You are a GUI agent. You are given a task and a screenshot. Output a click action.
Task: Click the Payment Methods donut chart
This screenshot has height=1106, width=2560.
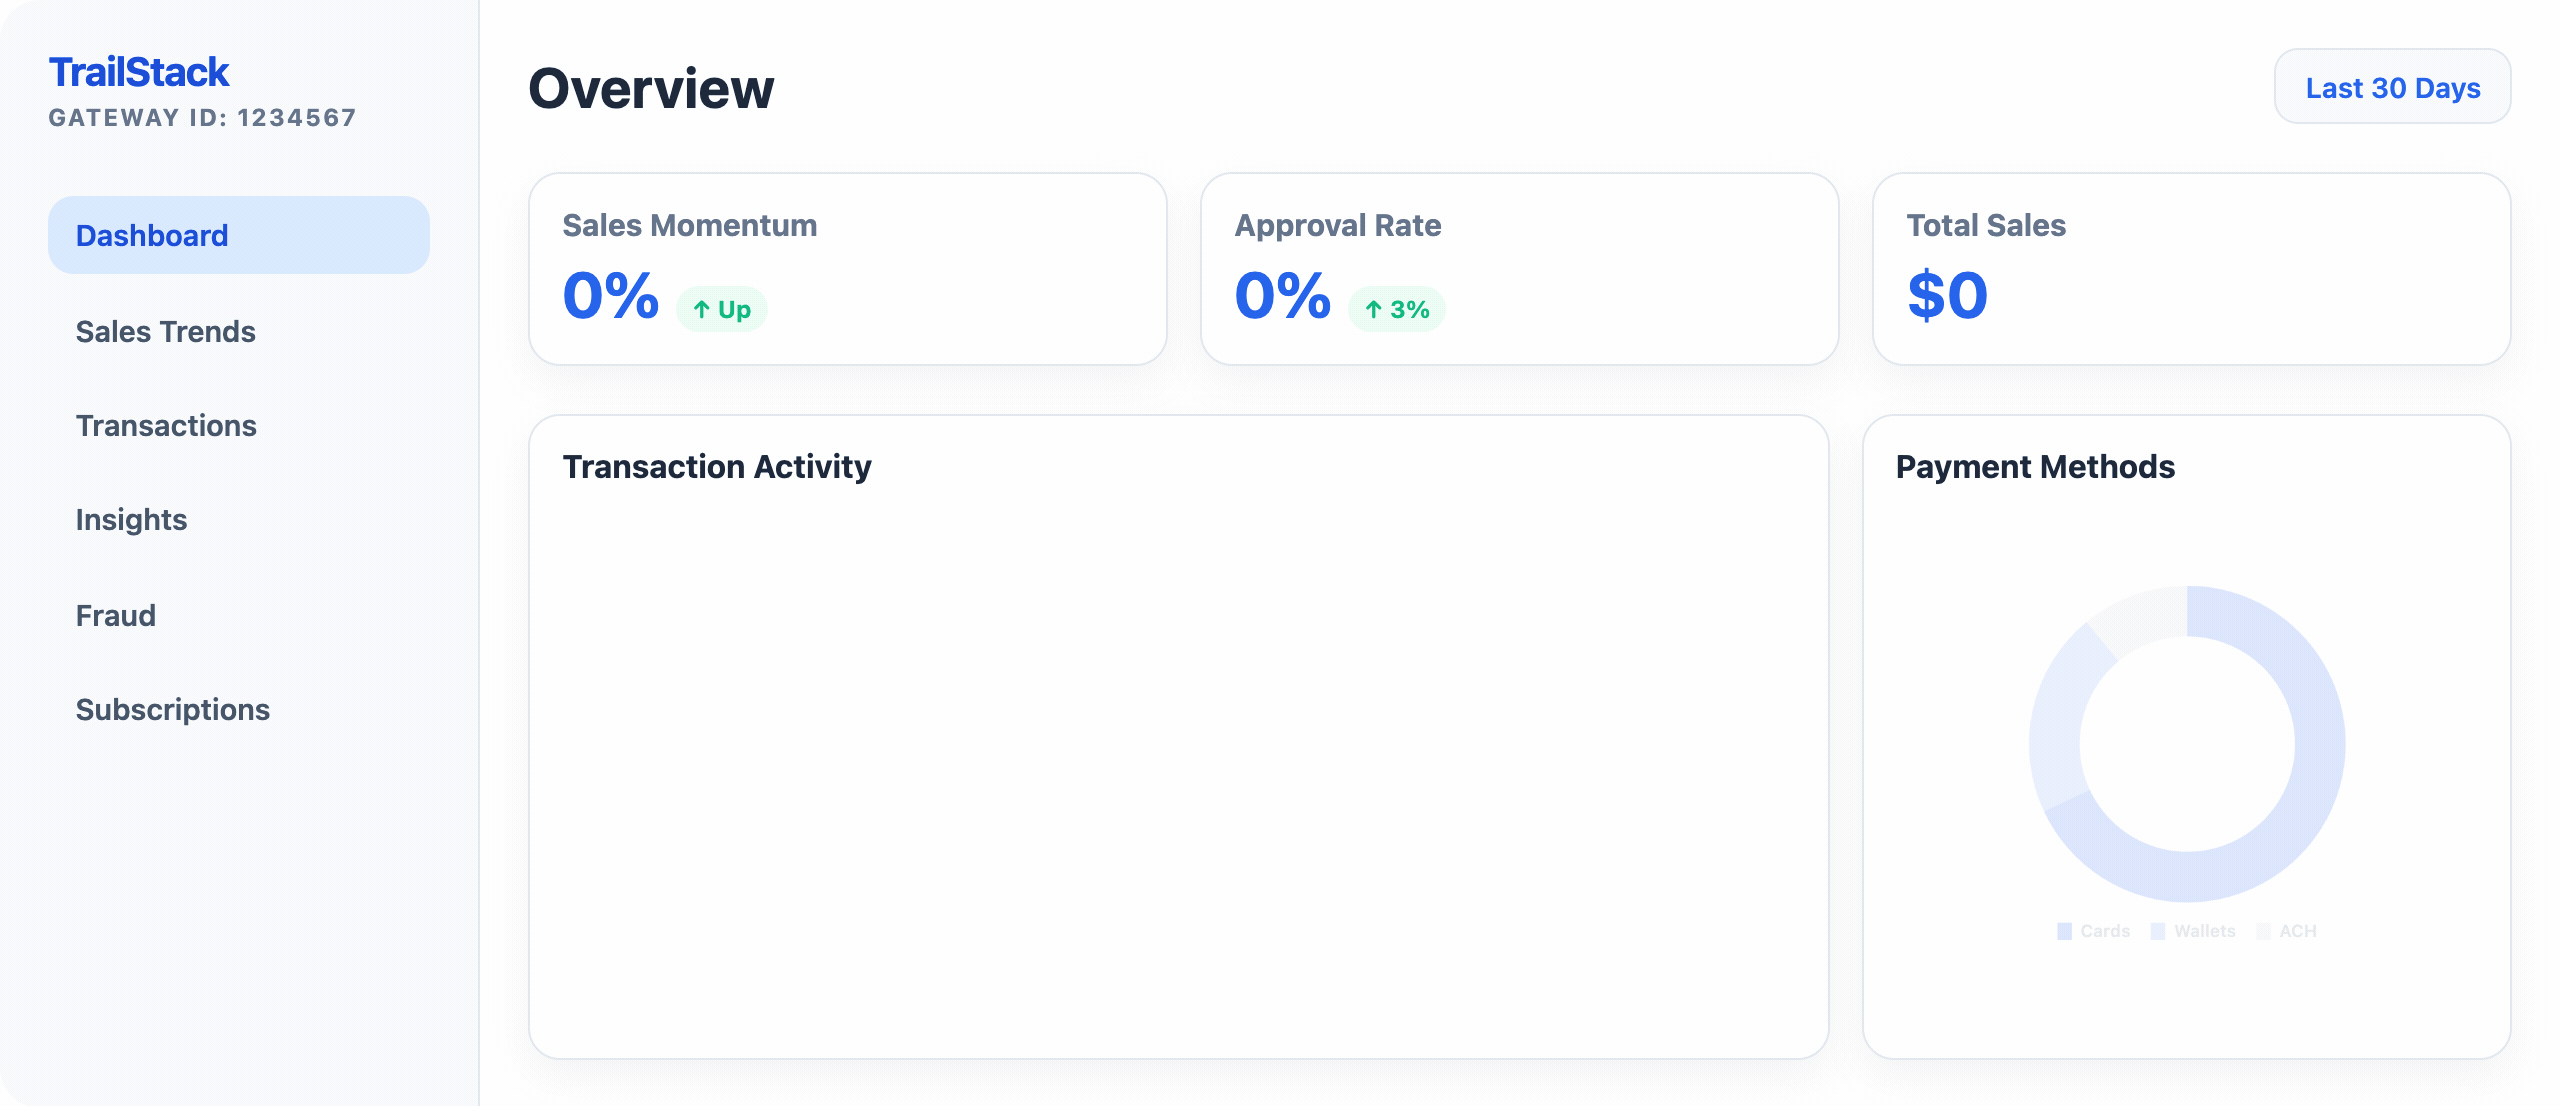pos(2186,743)
